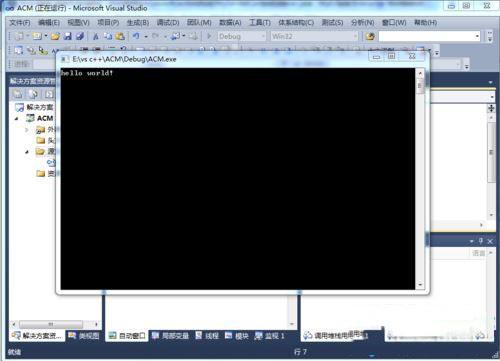Click the Save All icon
The image size is (500, 361).
pyautogui.click(x=80, y=36)
